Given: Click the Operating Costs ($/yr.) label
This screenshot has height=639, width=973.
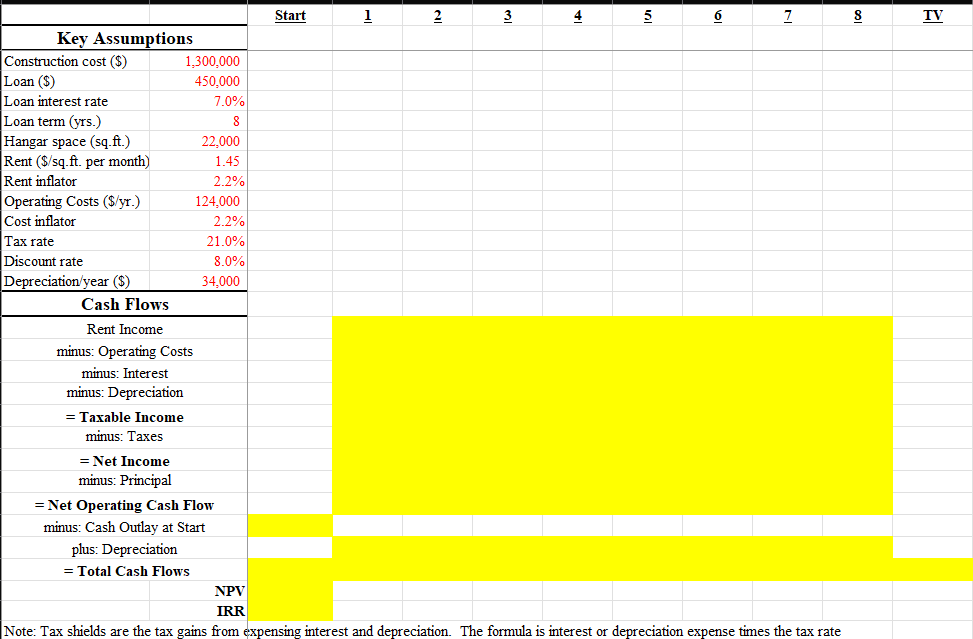Looking at the screenshot, I should tap(72, 201).
